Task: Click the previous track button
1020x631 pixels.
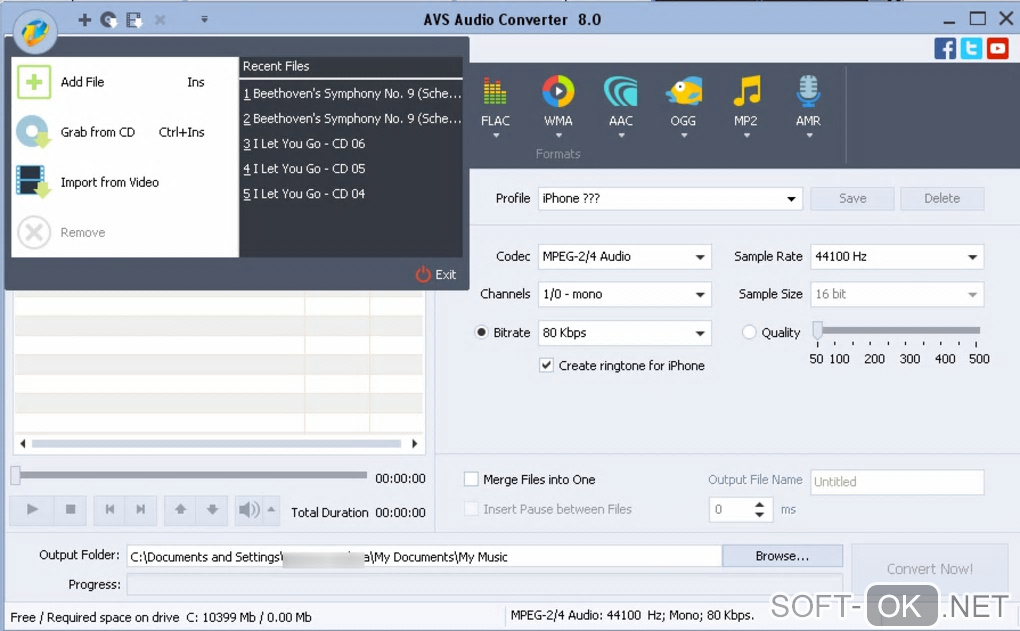Action: [x=110, y=509]
